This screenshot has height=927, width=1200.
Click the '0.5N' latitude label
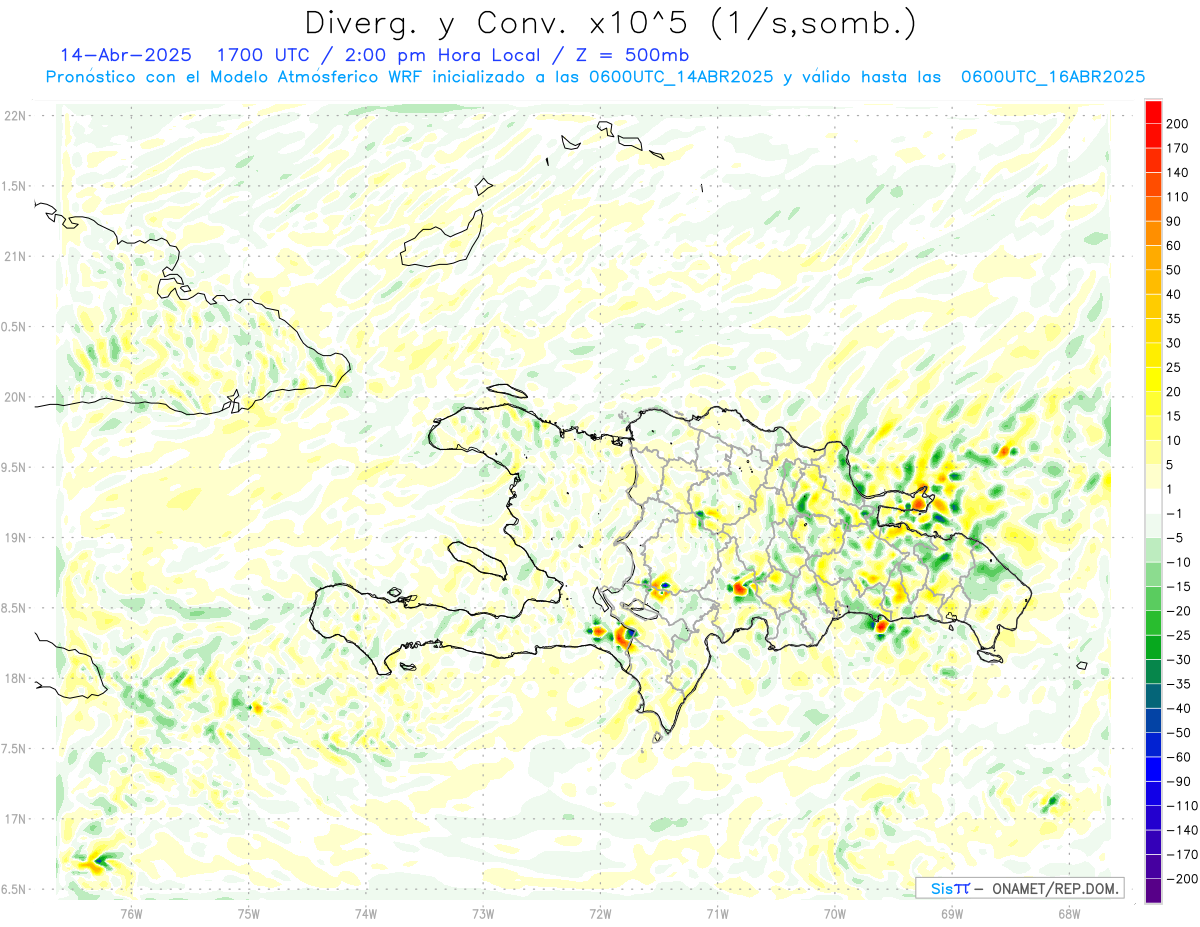(15, 327)
